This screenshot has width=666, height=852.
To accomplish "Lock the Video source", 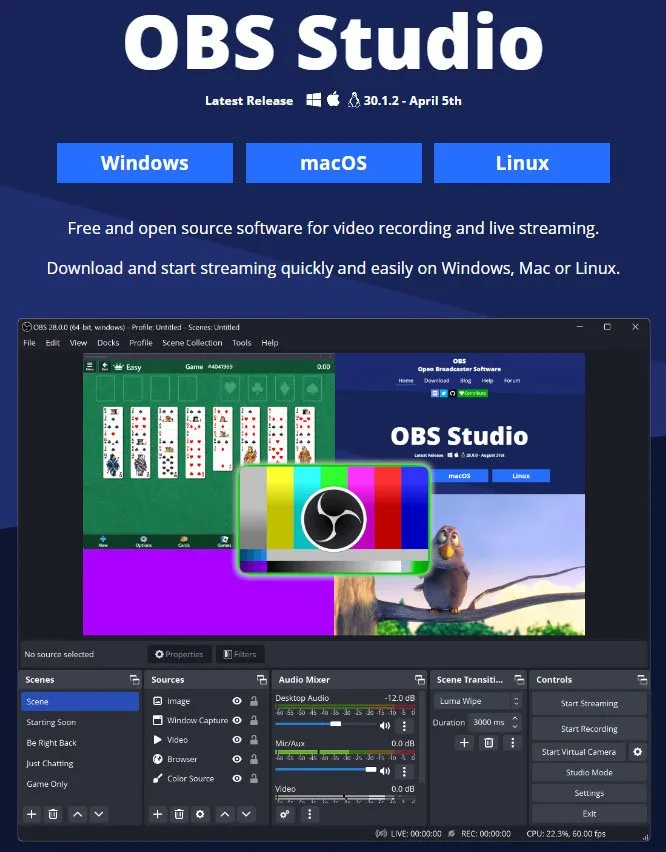I will coord(254,740).
